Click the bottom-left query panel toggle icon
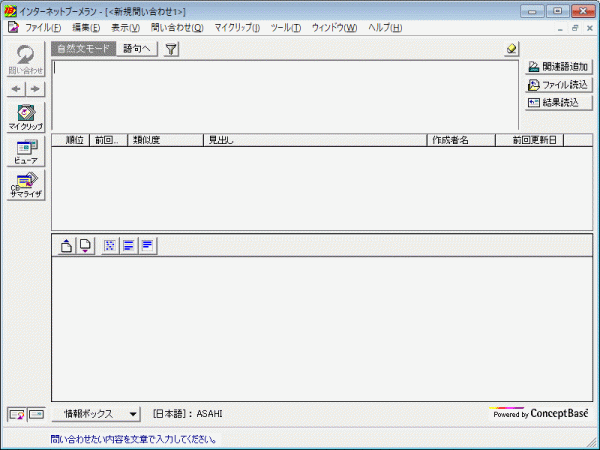The height and width of the screenshot is (450, 600). click(x=17, y=414)
